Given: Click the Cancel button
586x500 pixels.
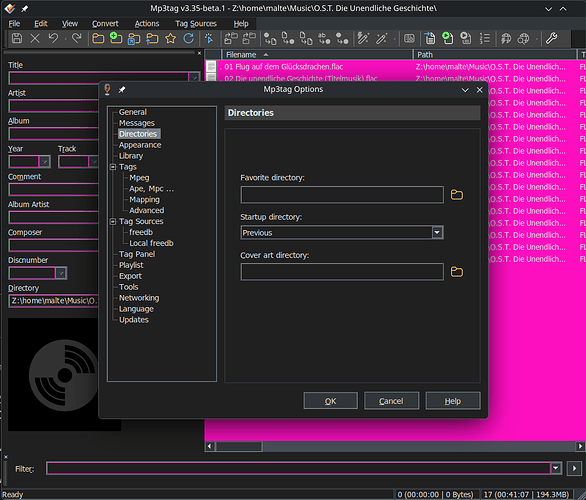Looking at the screenshot, I should pyautogui.click(x=391, y=401).
